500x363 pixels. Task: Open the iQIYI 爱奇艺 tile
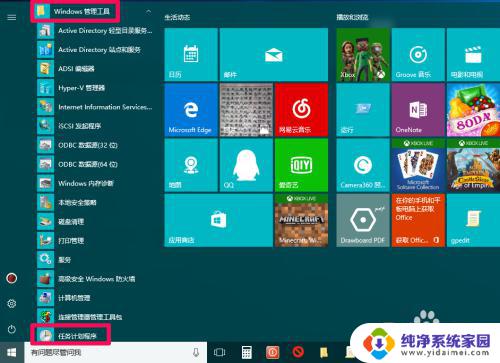click(x=302, y=165)
